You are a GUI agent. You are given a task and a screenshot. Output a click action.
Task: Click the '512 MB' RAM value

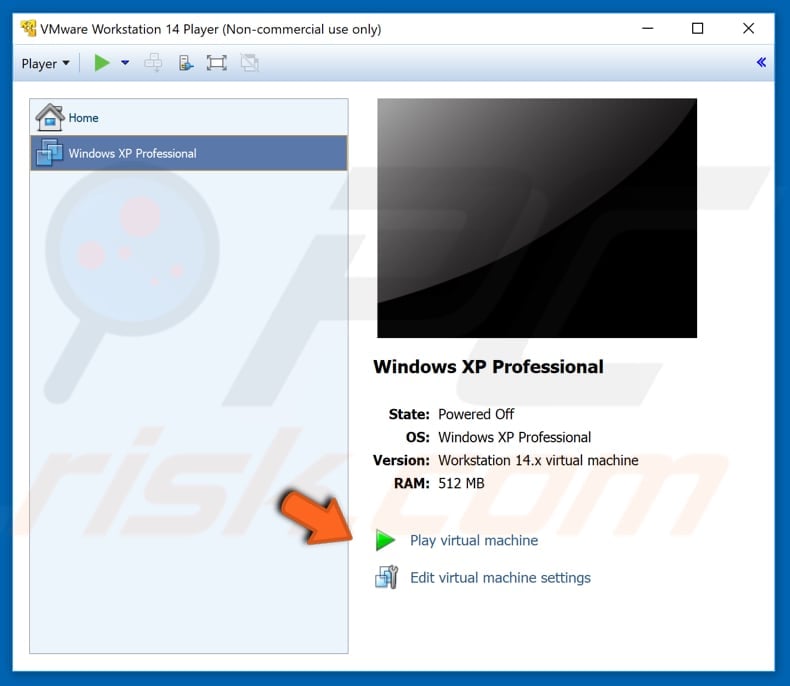pos(461,484)
